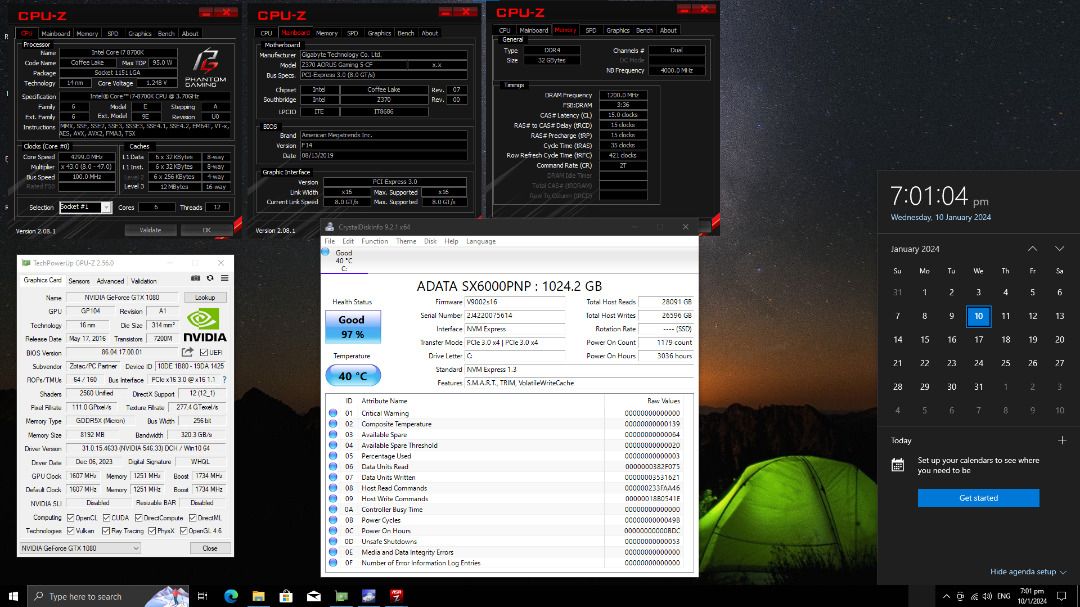Click Get started in the calendar panel
Viewport: 1080px width, 607px height.
978,497
